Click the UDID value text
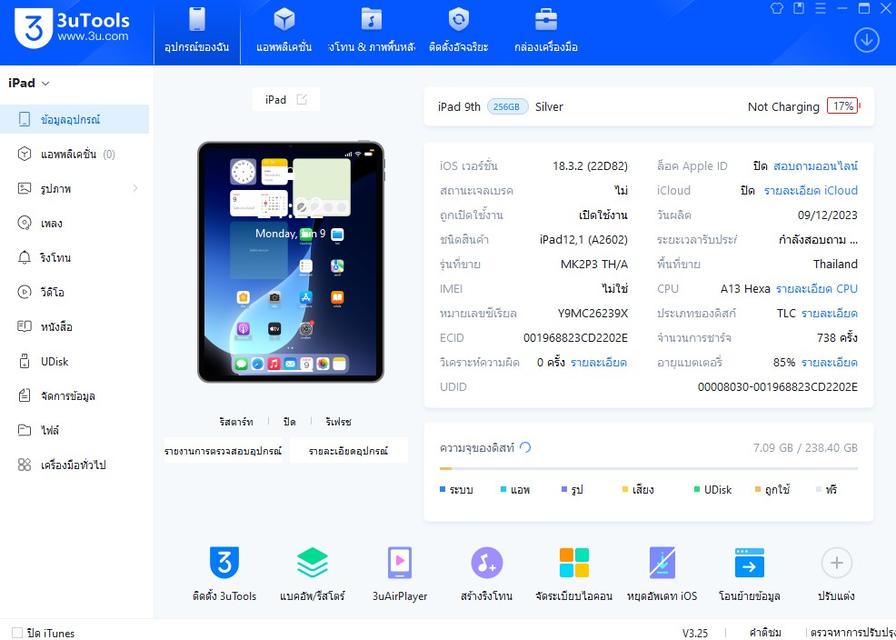The width and height of the screenshot is (896, 640). pos(778,387)
